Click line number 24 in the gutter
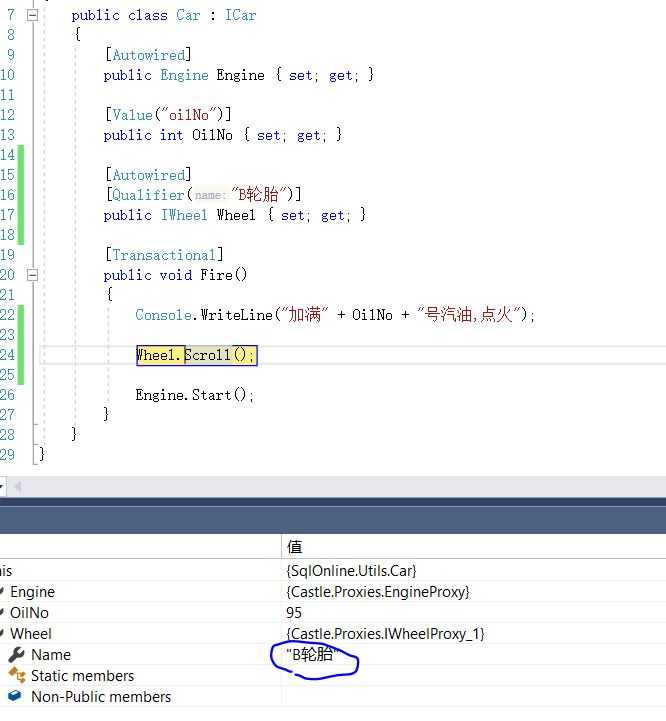 (x=7, y=355)
